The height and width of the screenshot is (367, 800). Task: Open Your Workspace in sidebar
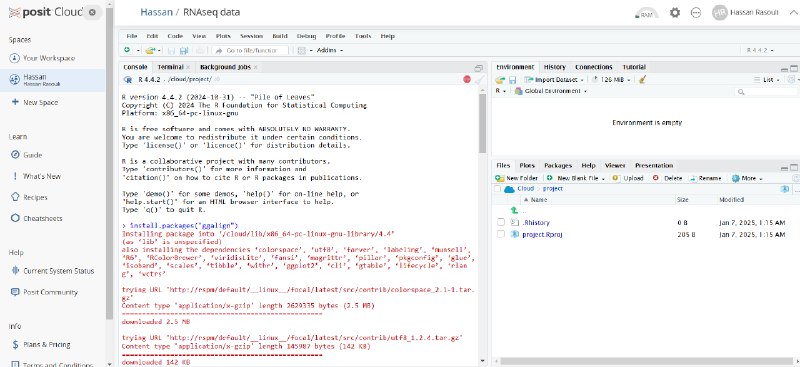[x=49, y=58]
